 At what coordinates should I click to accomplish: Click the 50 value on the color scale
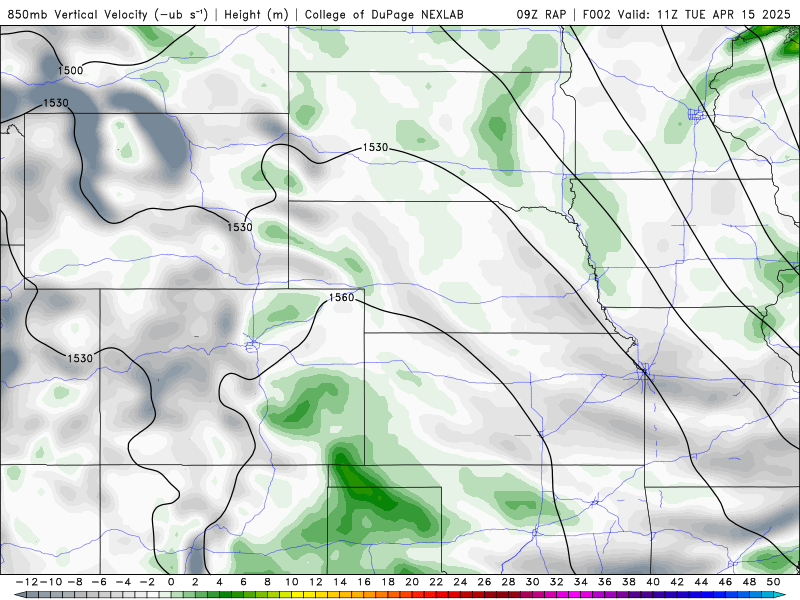coord(773,582)
